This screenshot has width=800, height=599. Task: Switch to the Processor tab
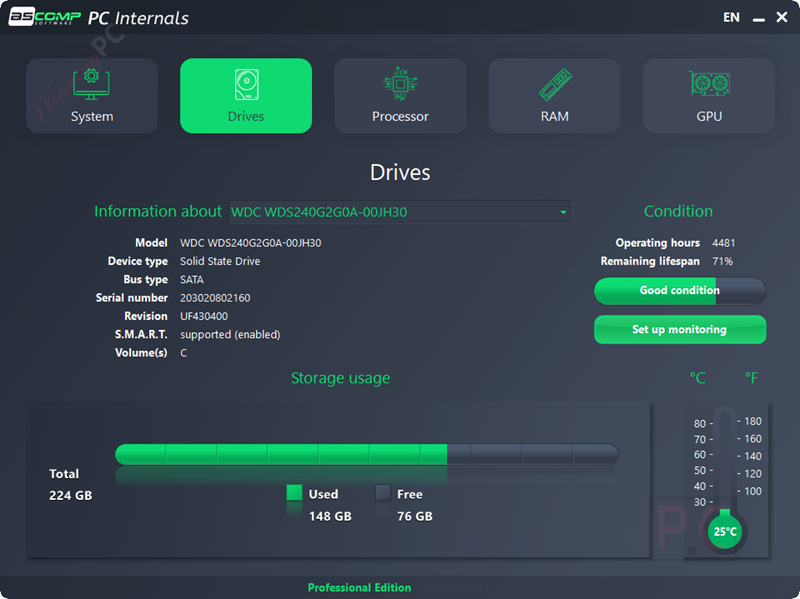(401, 95)
